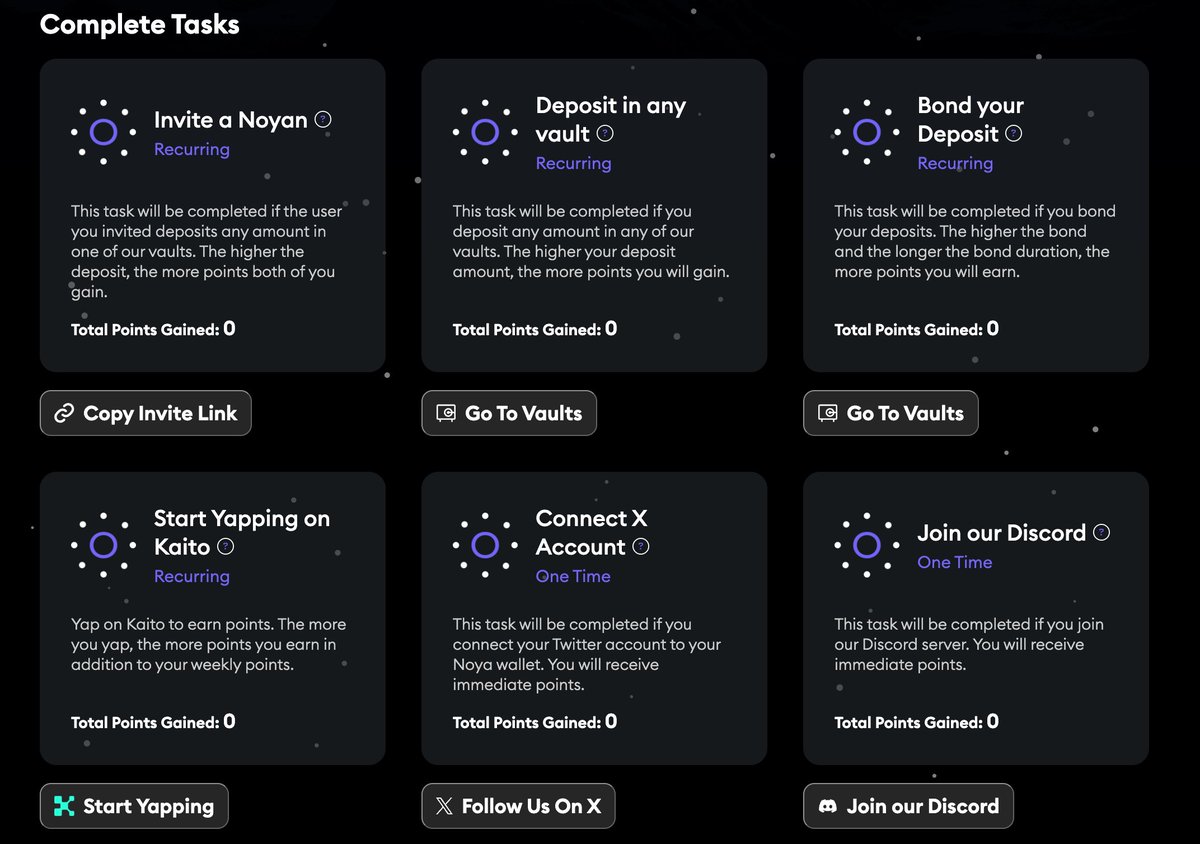Screen dimensions: 1200x844
Task: Click the Start Yapping button
Action: point(134,806)
